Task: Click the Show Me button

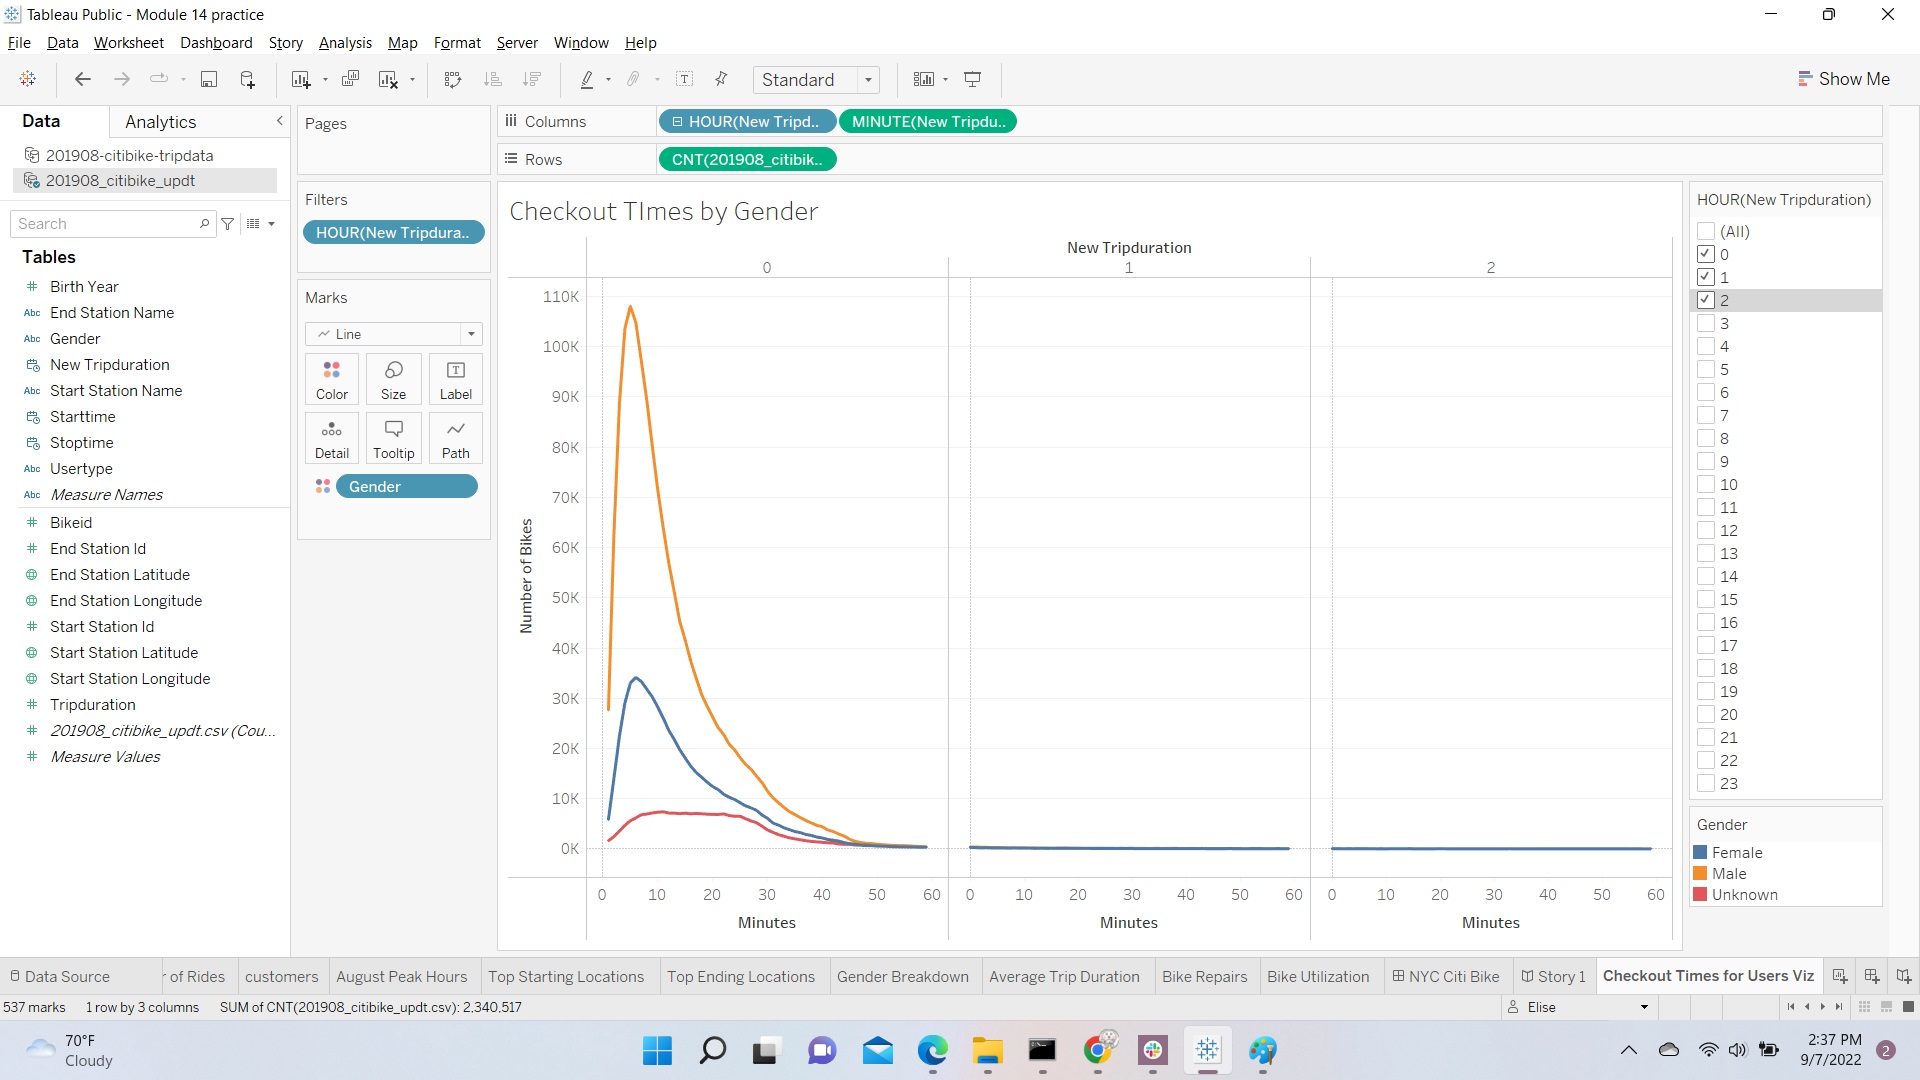Action: click(x=1843, y=79)
